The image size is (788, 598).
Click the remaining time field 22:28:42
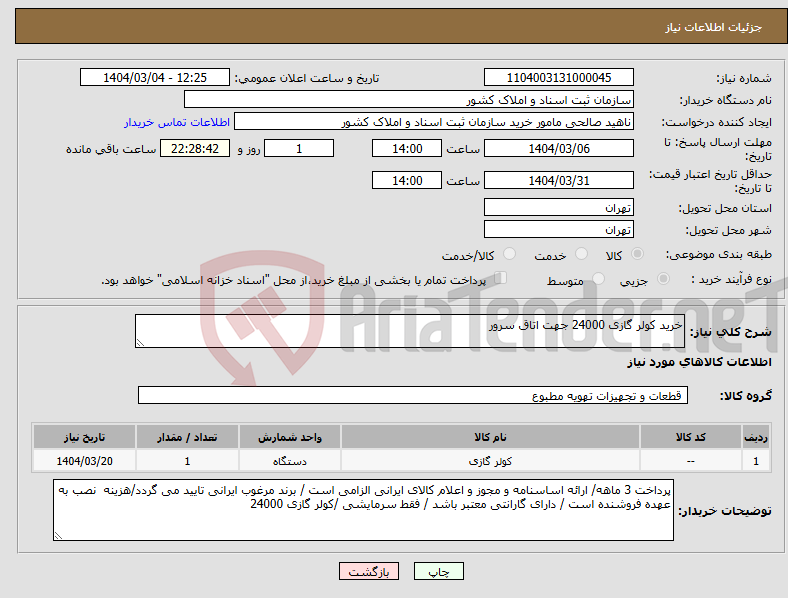[195, 148]
